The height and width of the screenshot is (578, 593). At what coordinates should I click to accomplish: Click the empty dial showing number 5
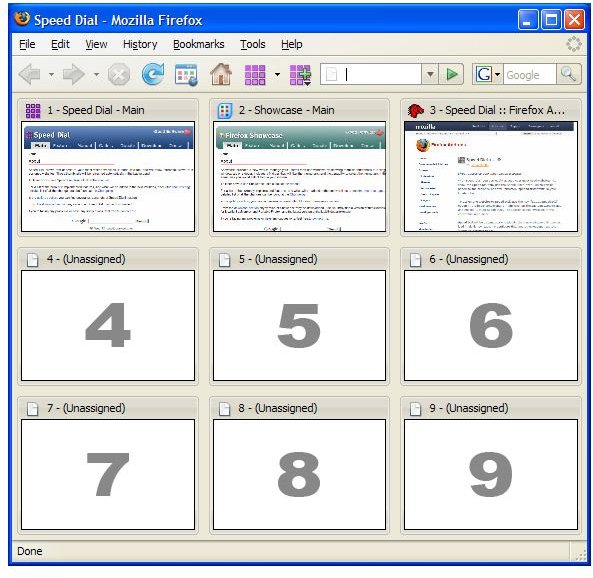pyautogui.click(x=300, y=325)
